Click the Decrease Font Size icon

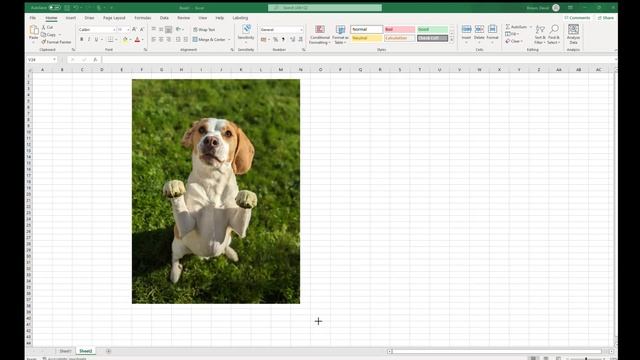142,29
